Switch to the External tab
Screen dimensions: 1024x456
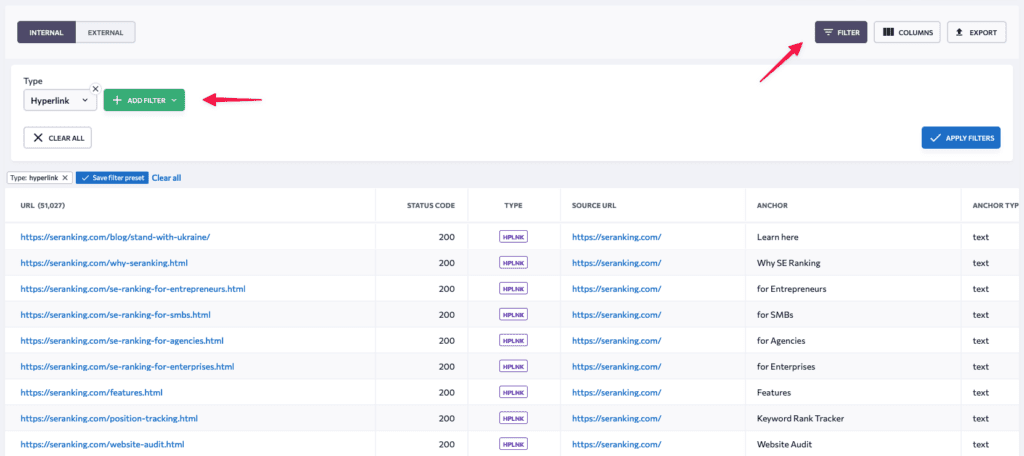[105, 33]
